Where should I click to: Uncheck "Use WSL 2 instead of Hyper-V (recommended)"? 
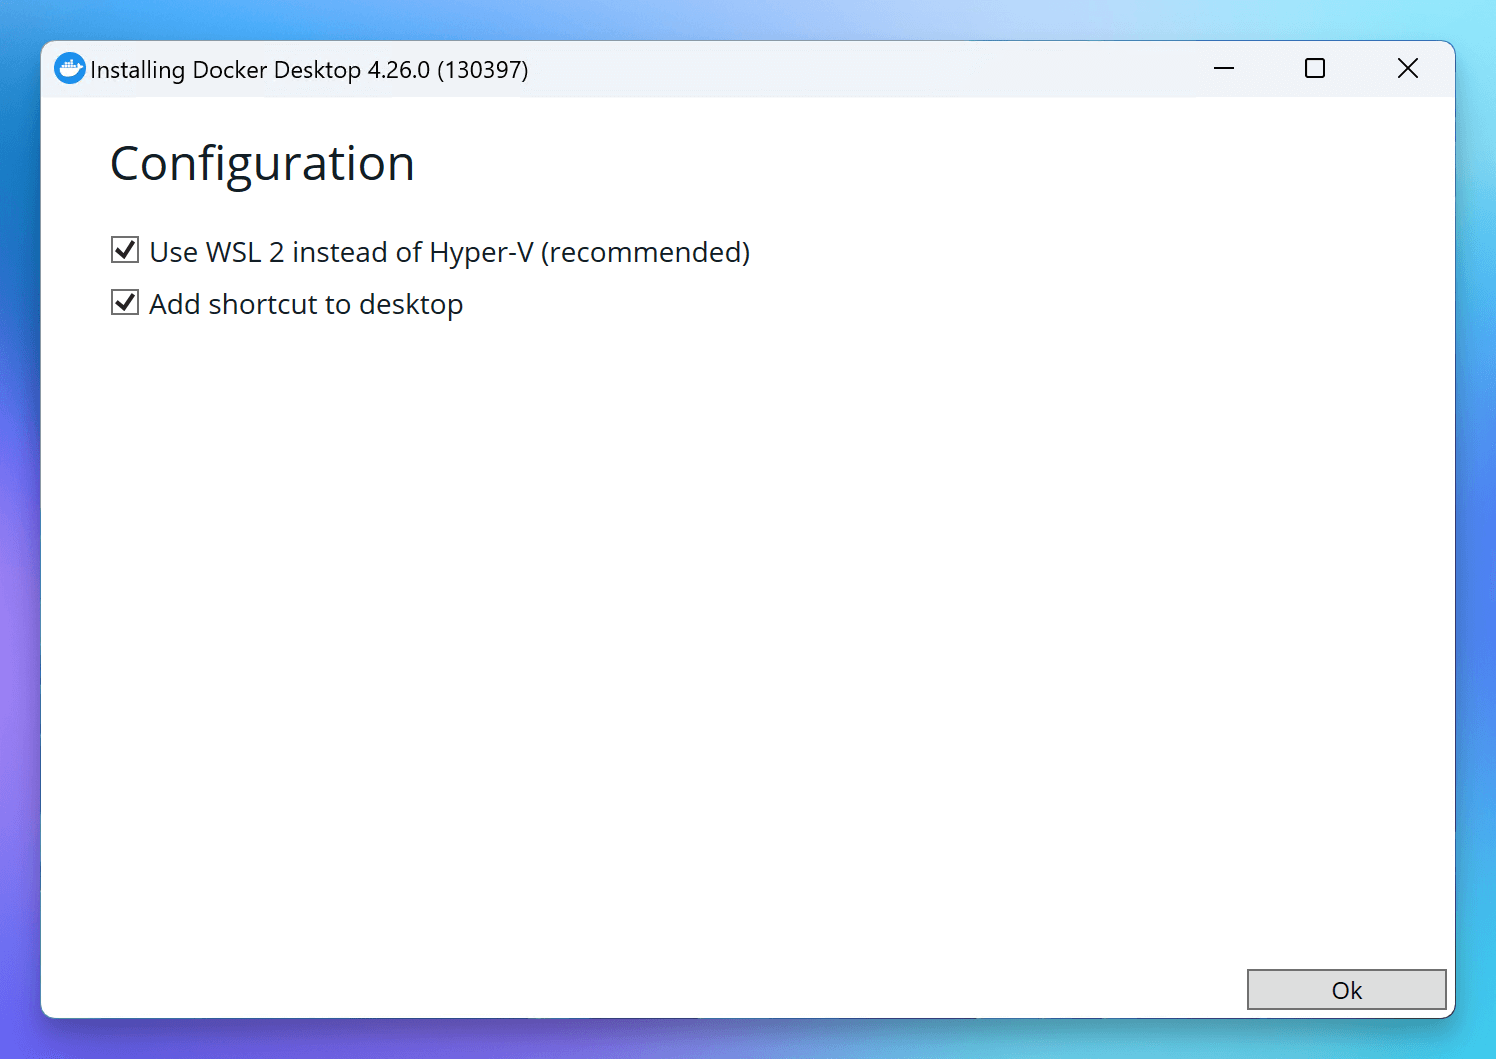coord(124,250)
